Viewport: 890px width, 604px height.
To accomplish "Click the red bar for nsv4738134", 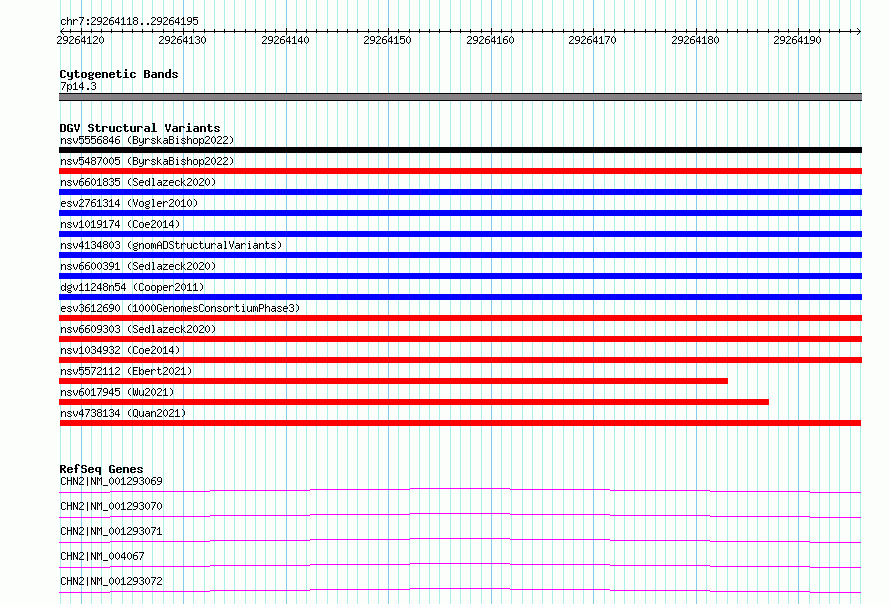I will point(460,423).
